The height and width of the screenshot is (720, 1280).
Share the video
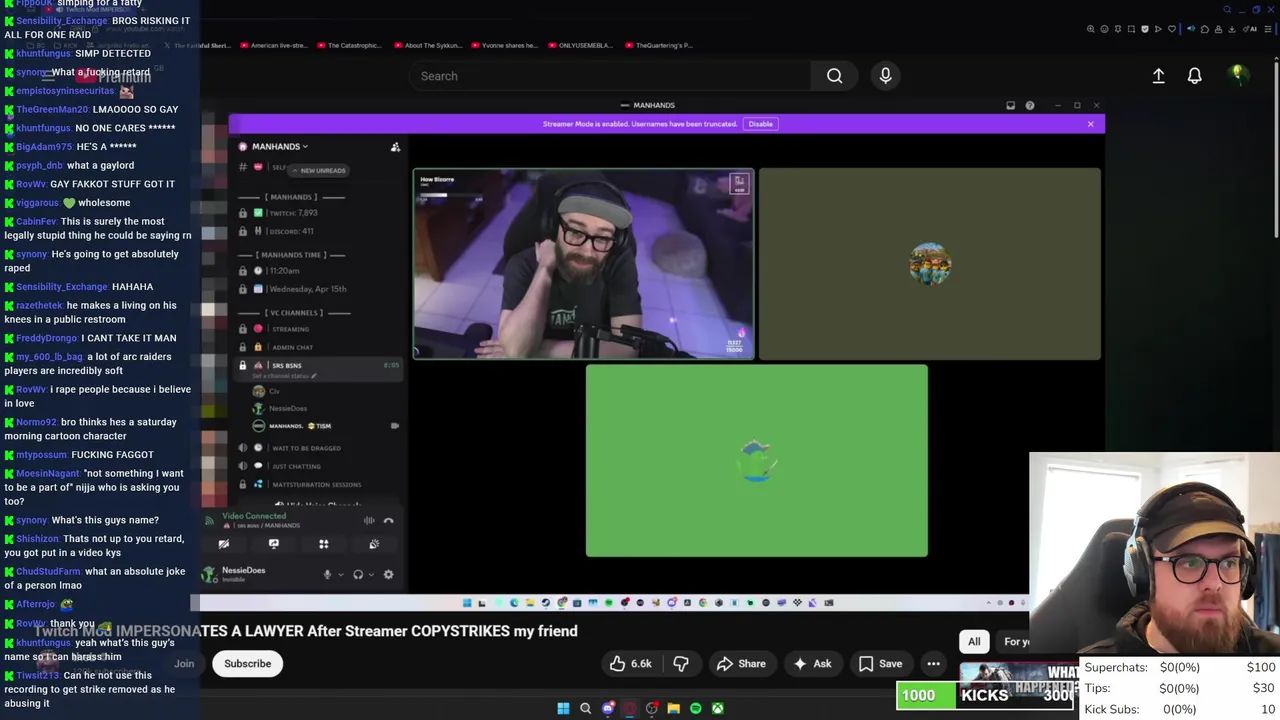click(741, 664)
